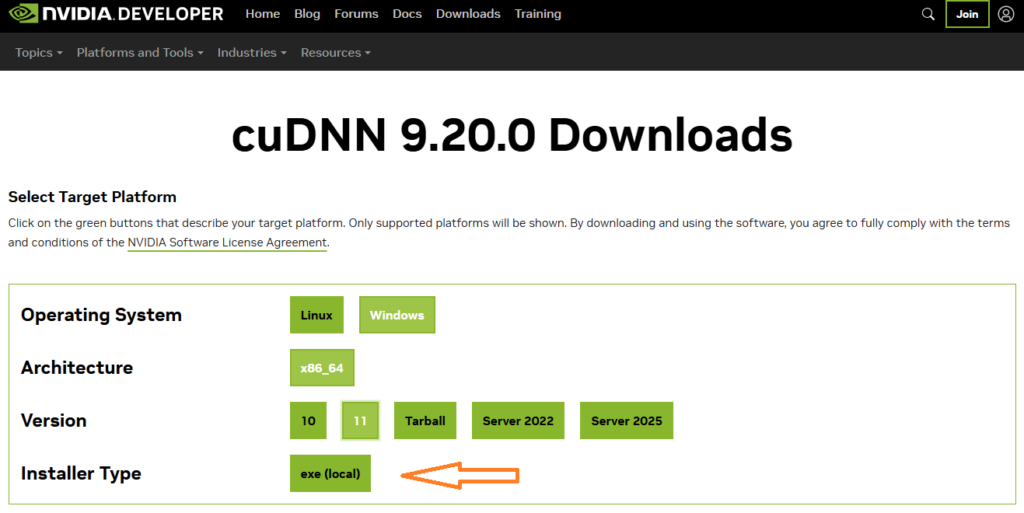Open the NVIDIA Software License Agreement link
The image size is (1024, 513).
point(227,243)
